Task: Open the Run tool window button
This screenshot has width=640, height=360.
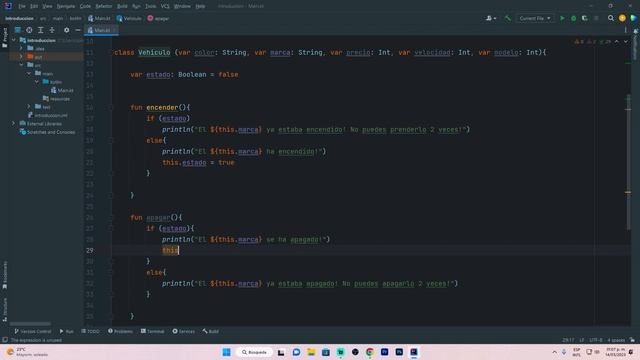Action: [67, 331]
